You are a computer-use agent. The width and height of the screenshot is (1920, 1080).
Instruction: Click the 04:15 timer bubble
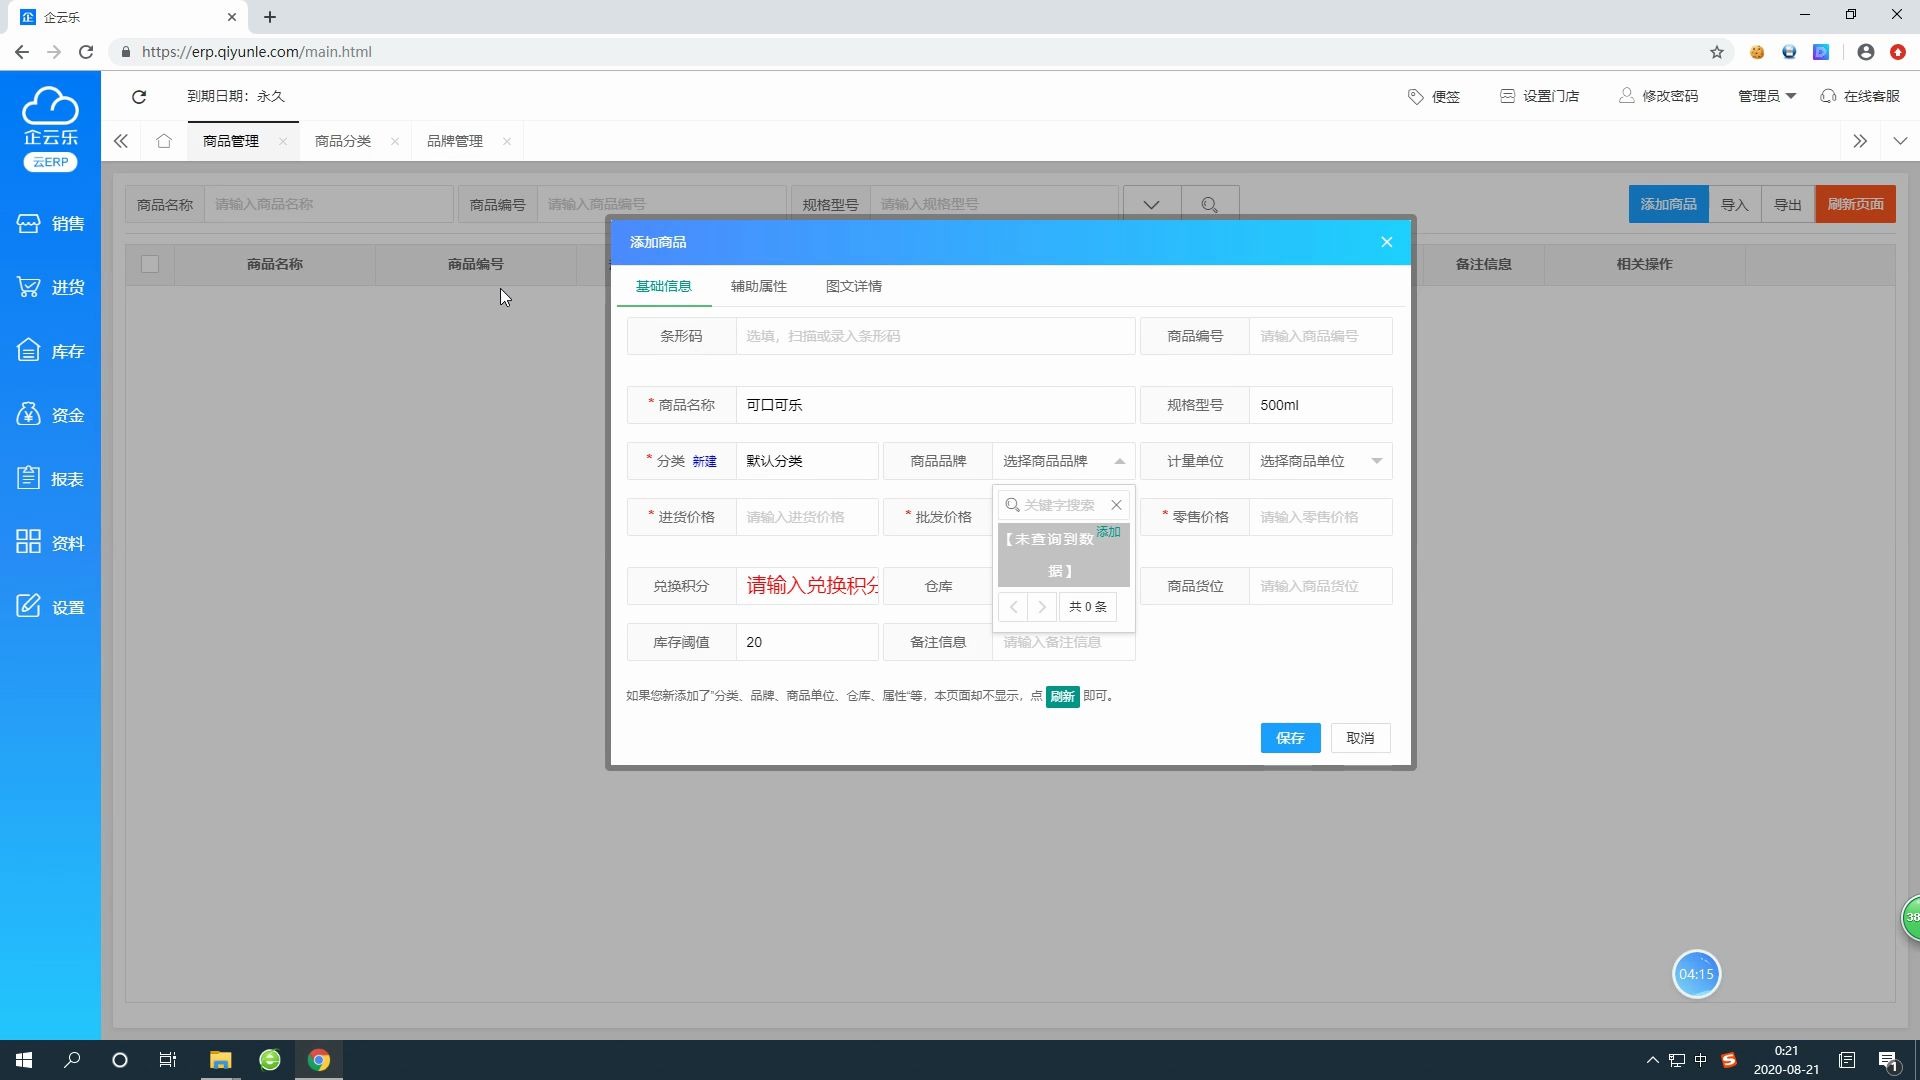(1696, 974)
